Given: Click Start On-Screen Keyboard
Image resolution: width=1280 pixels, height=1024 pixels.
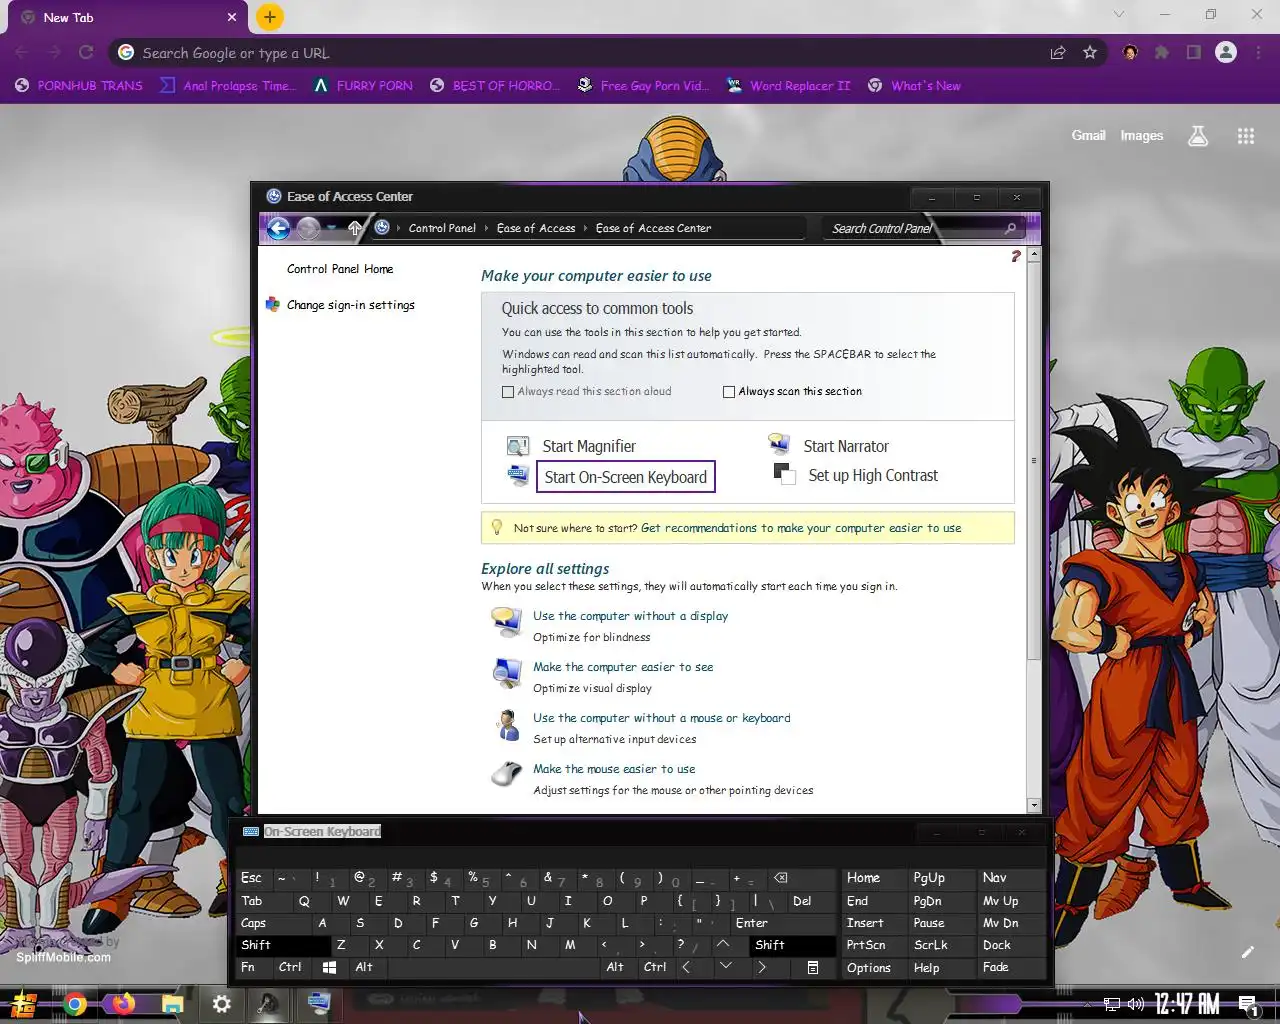Looking at the screenshot, I should pos(625,477).
